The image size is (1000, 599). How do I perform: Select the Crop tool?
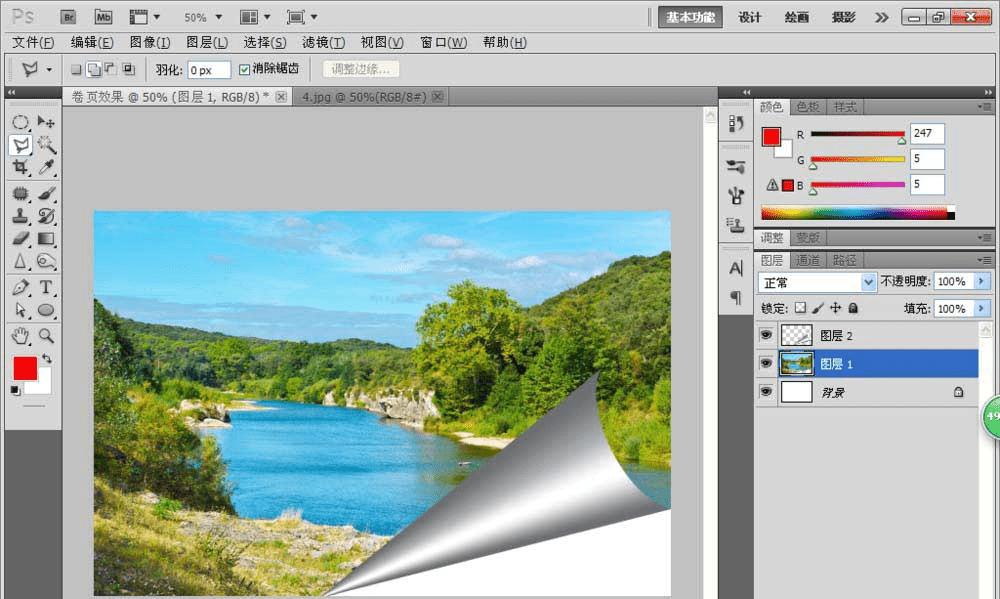(20, 167)
